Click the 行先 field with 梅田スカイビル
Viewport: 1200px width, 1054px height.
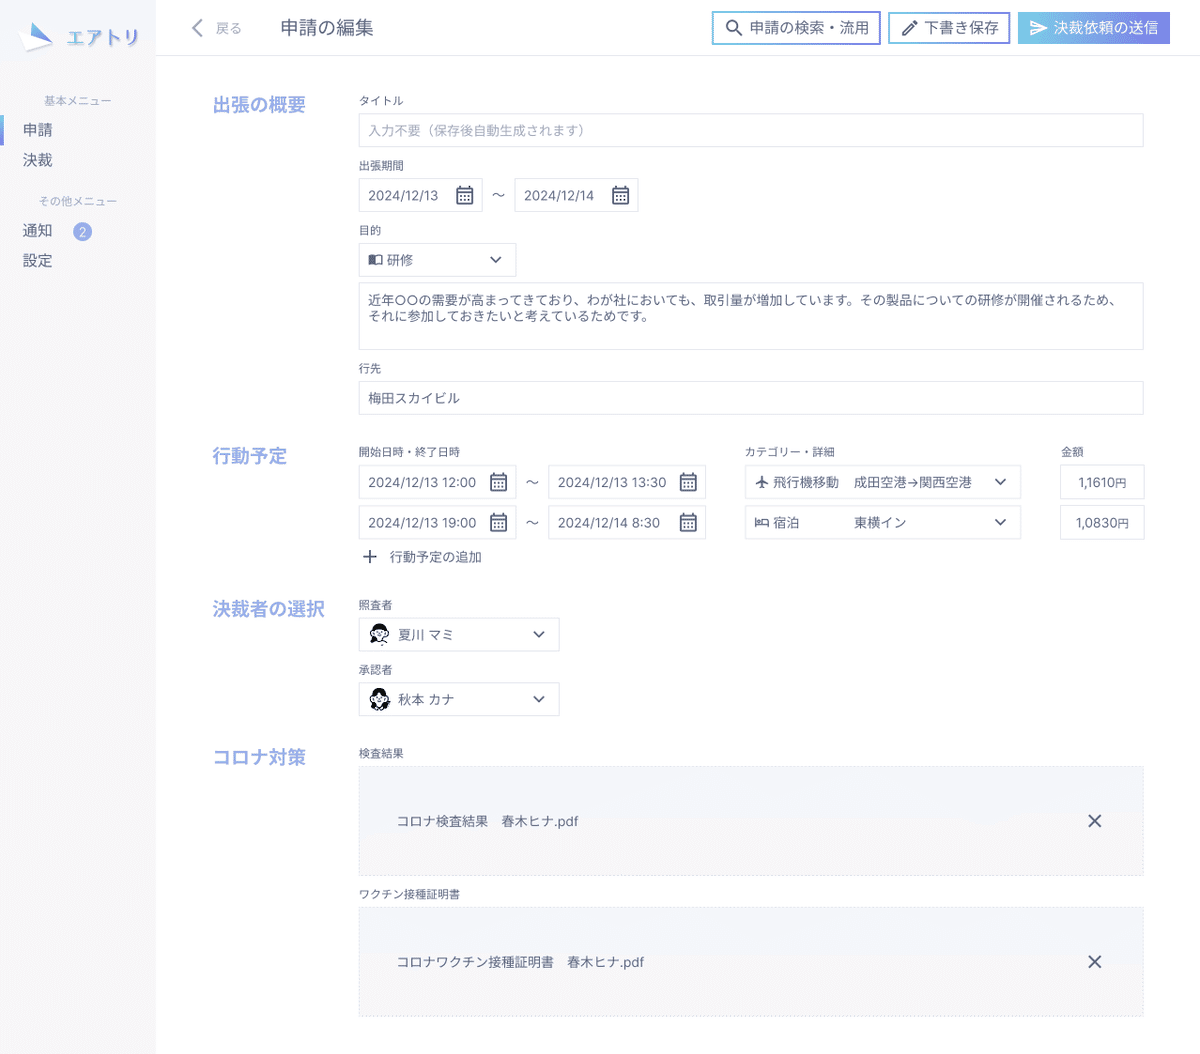coord(751,398)
